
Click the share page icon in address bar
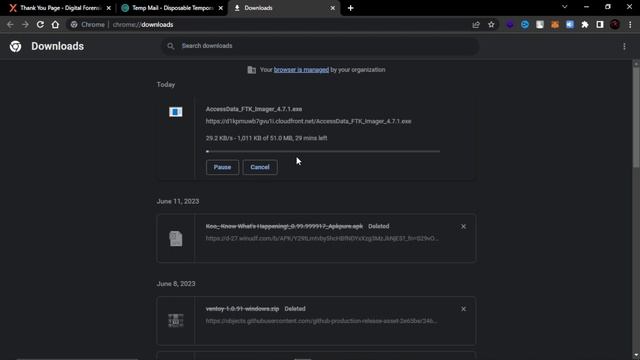point(476,25)
